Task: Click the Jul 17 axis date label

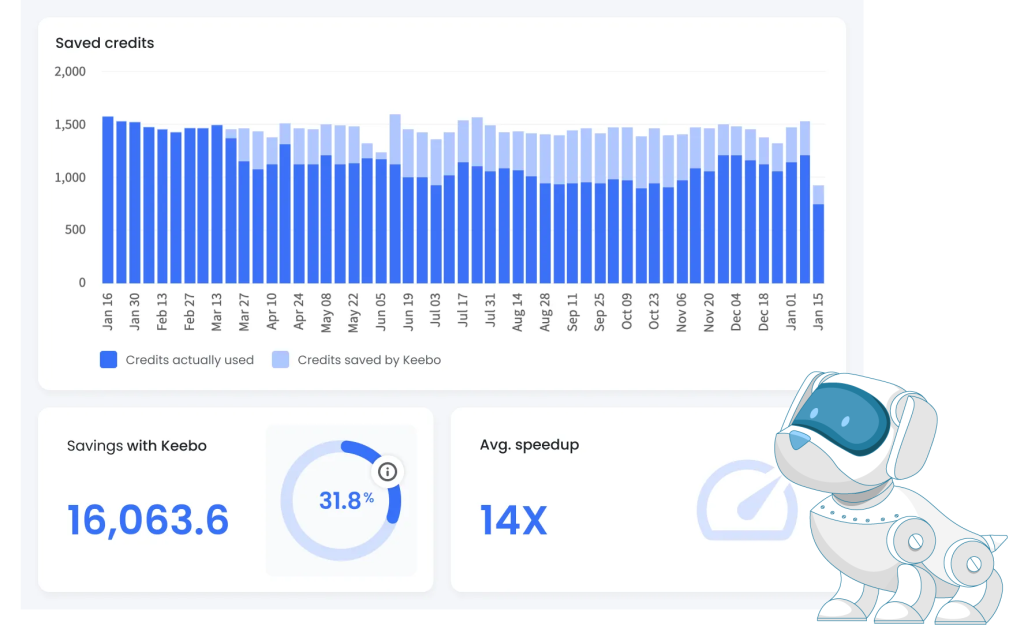Action: point(463,310)
